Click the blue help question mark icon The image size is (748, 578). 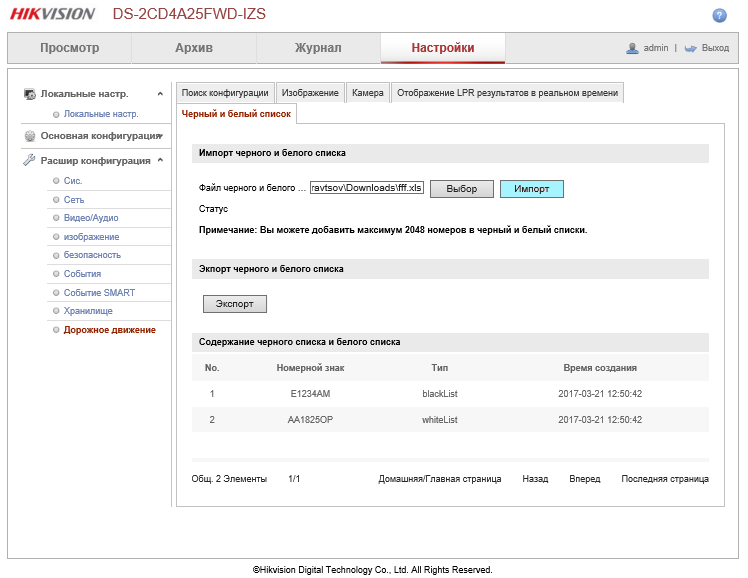(x=719, y=16)
